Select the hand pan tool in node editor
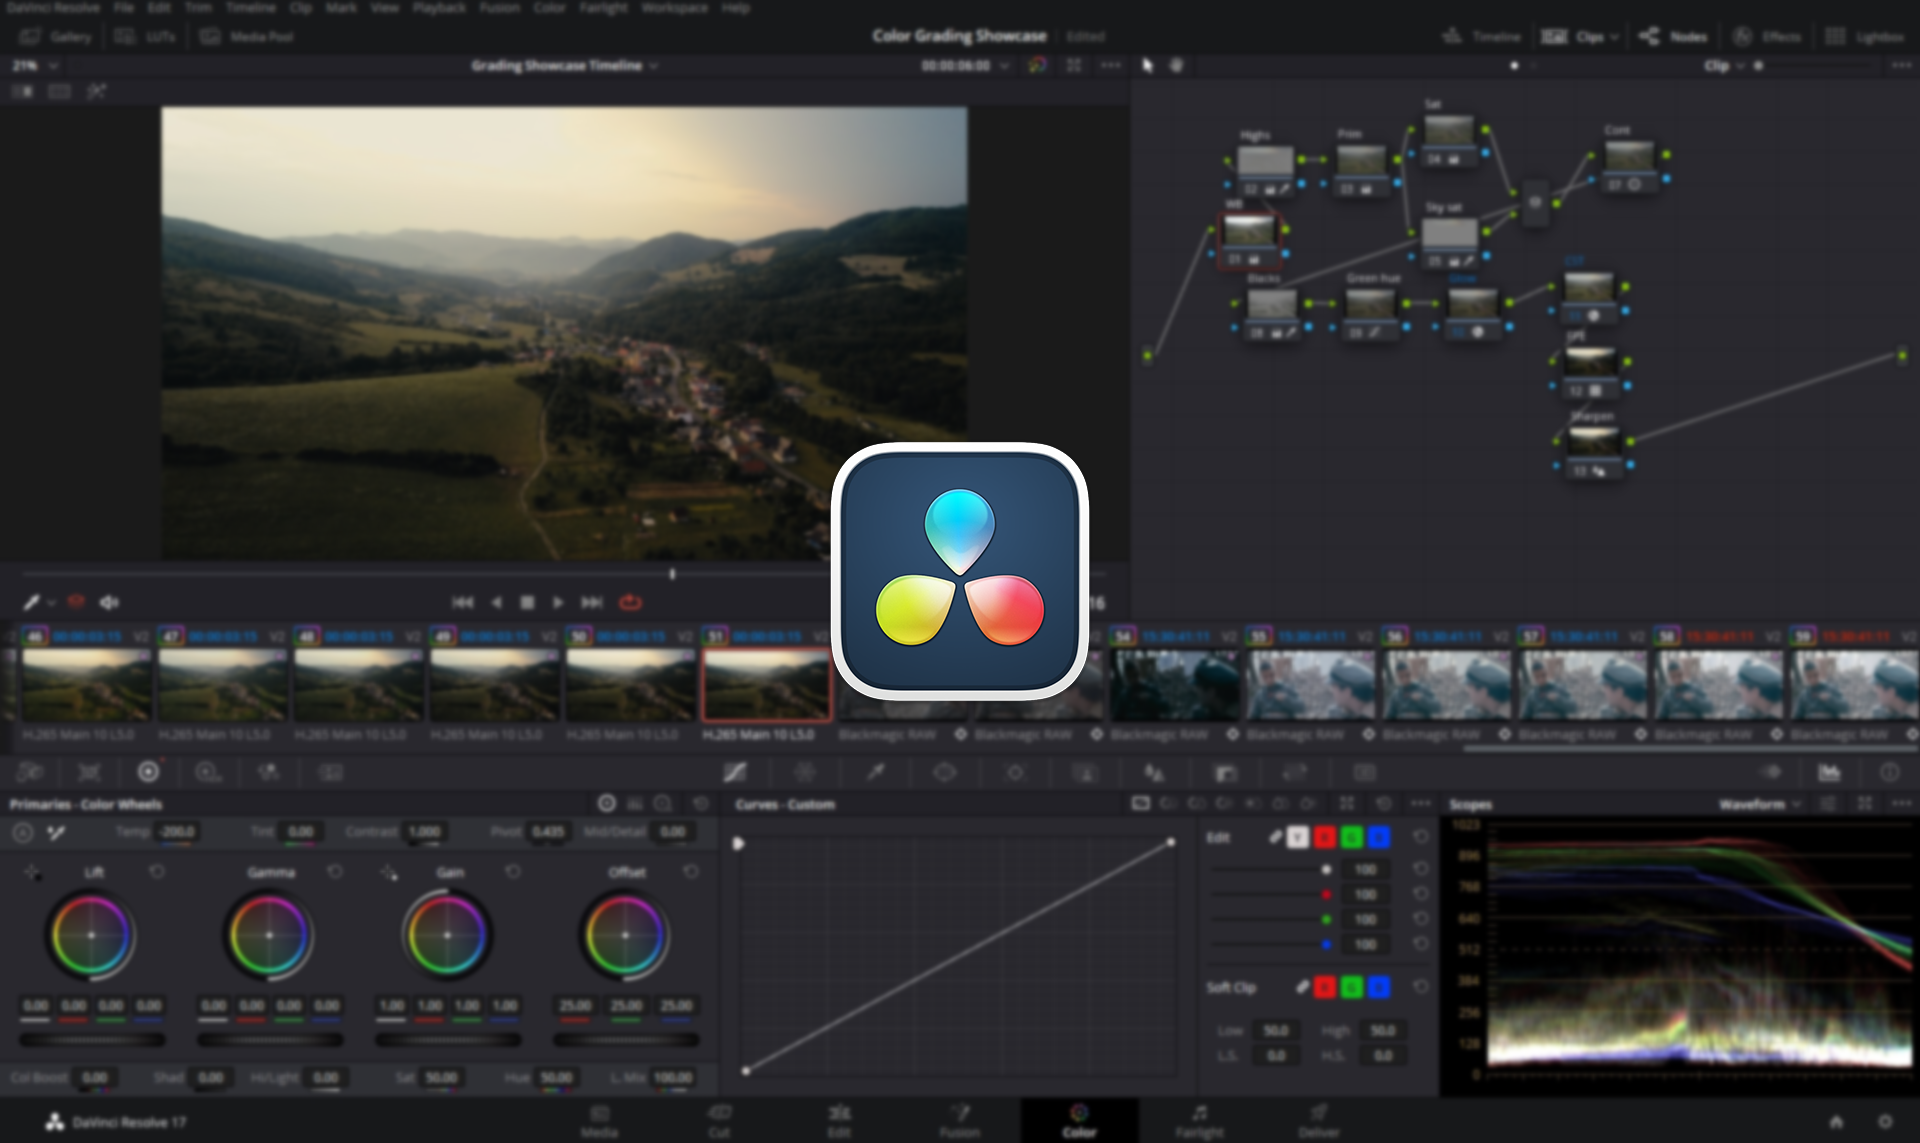 (x=1177, y=65)
